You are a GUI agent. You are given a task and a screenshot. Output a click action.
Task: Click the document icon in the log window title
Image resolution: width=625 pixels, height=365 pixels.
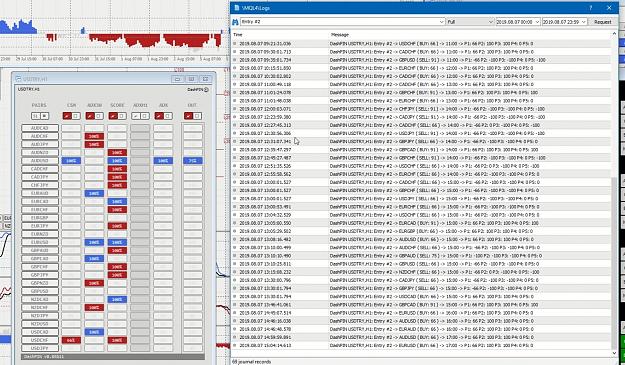[x=237, y=8]
